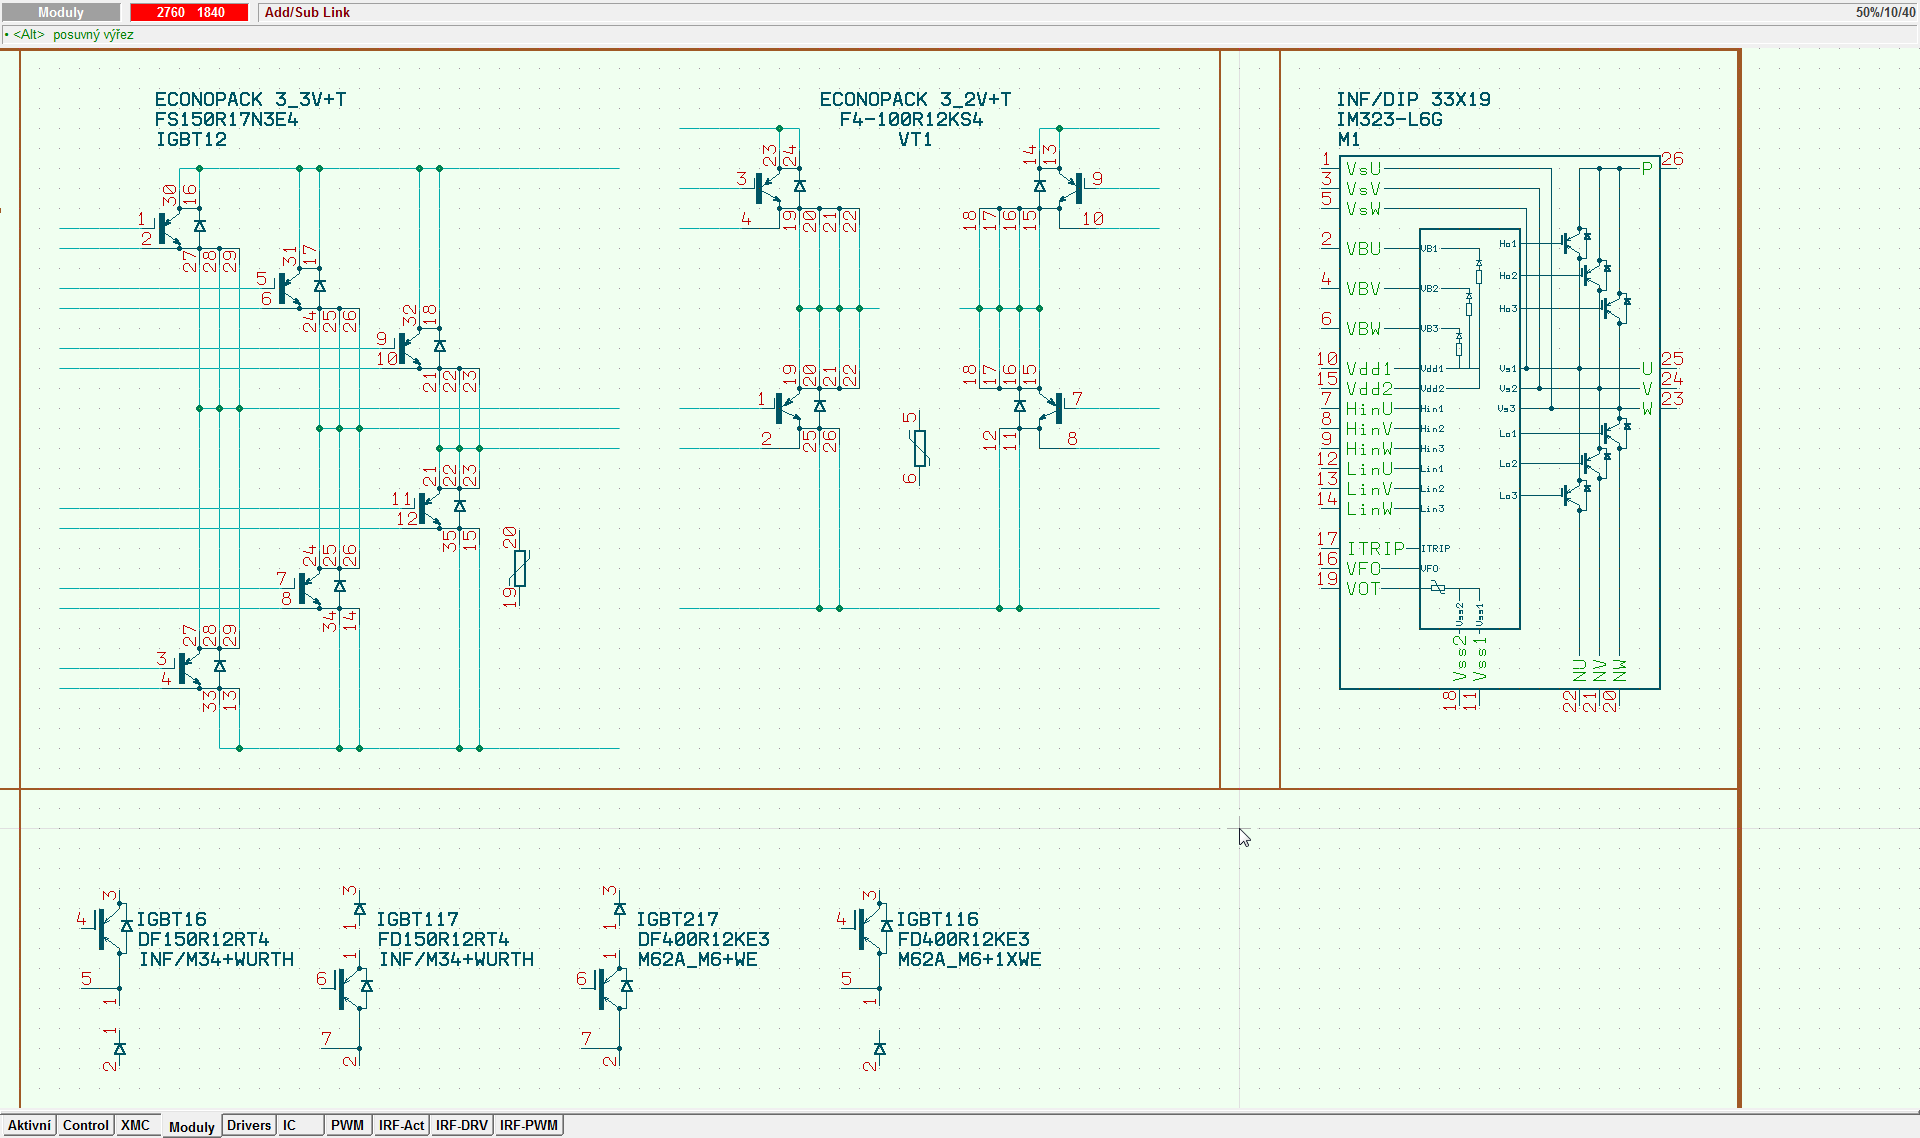
Task: Select the DF150R12RT4 label
Action: [204, 939]
